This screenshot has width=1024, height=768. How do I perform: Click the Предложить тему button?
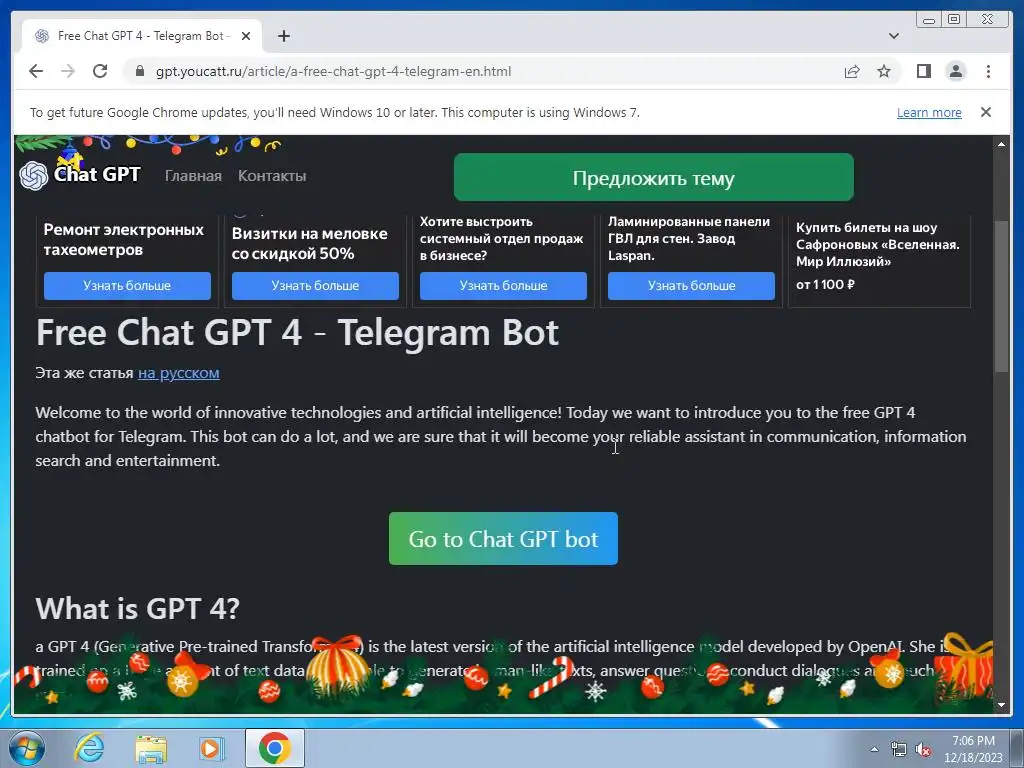click(x=654, y=177)
